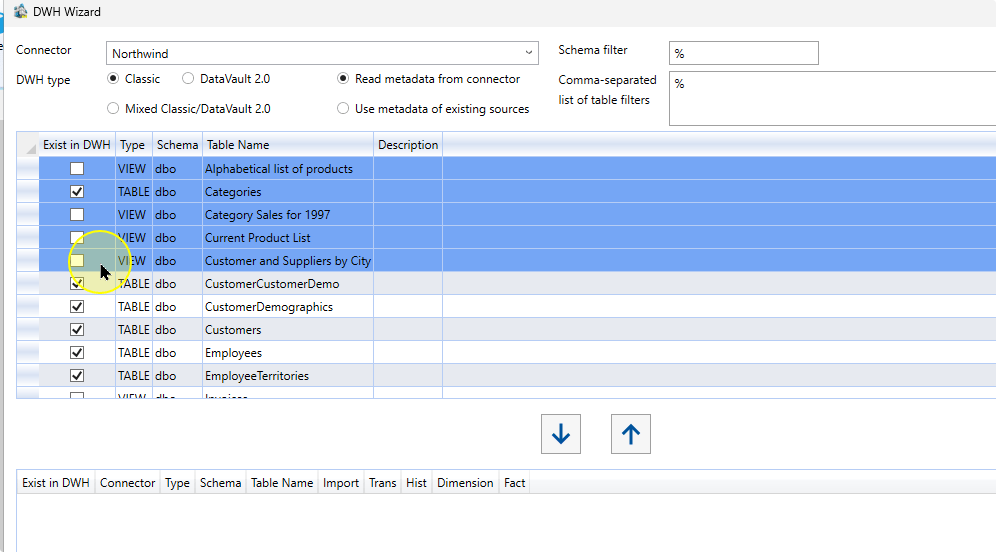The height and width of the screenshot is (552, 996).
Task: Click the row header of the Employees row
Action: 28,353
